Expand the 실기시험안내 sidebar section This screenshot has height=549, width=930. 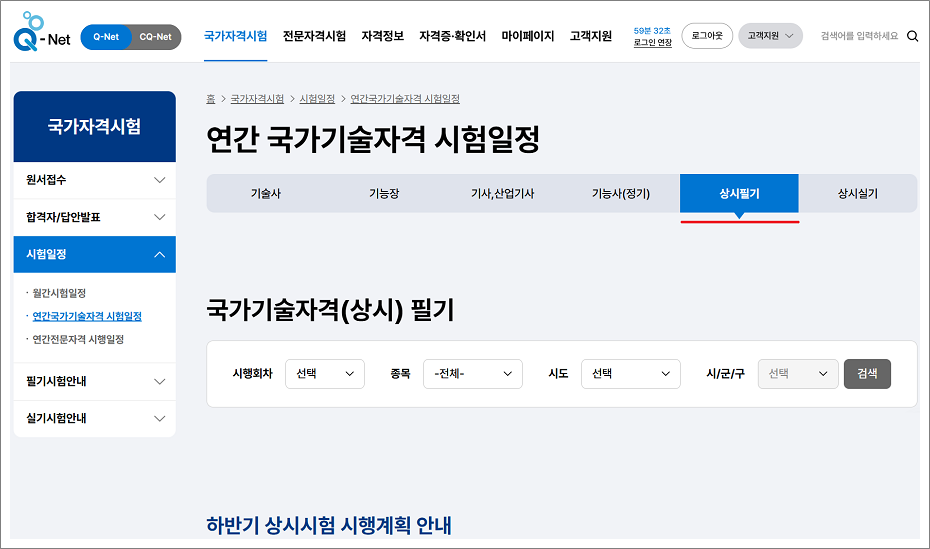point(95,419)
